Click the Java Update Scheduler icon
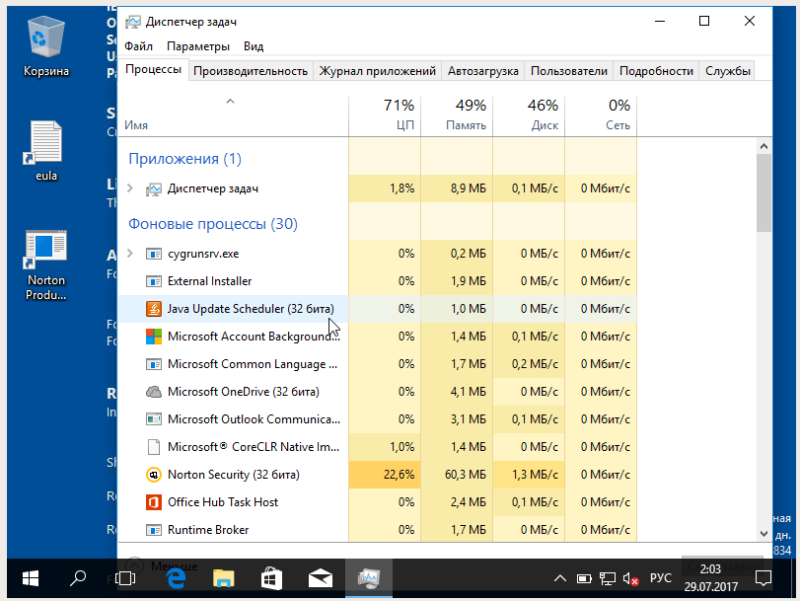This screenshot has height=601, width=800. pyautogui.click(x=154, y=309)
